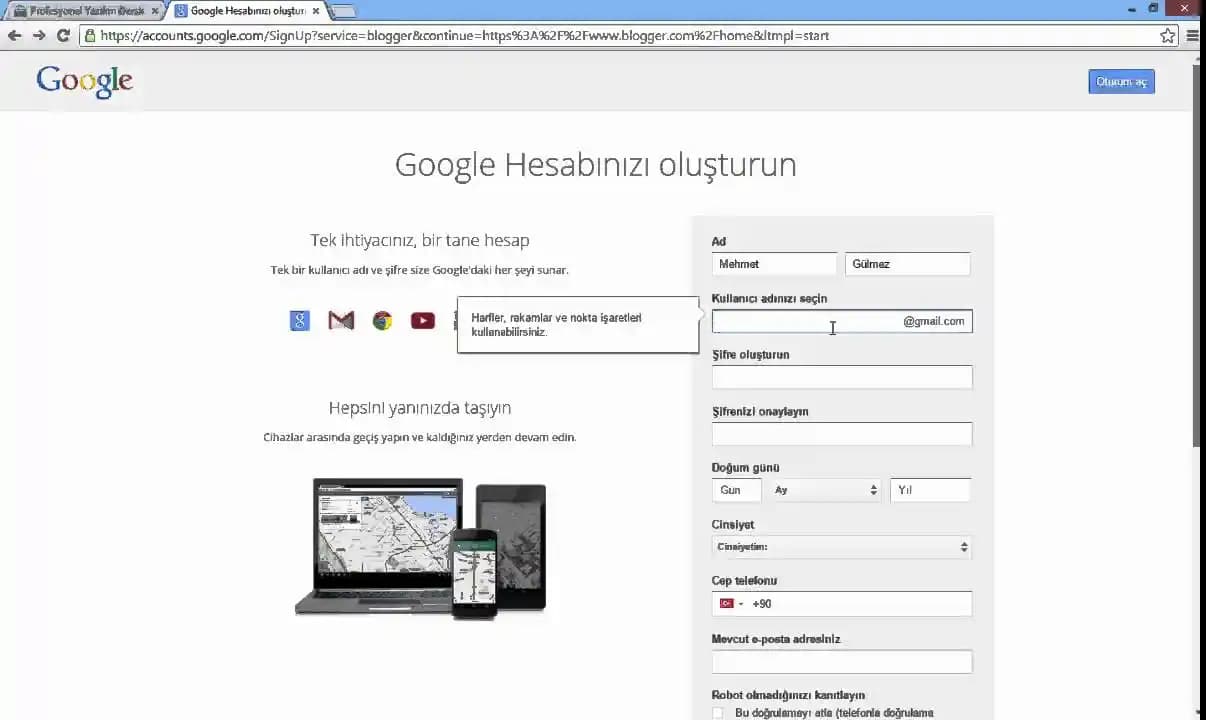Open the 'Ay' month dropdown
Viewport: 1206px width, 720px height.
click(x=824, y=490)
